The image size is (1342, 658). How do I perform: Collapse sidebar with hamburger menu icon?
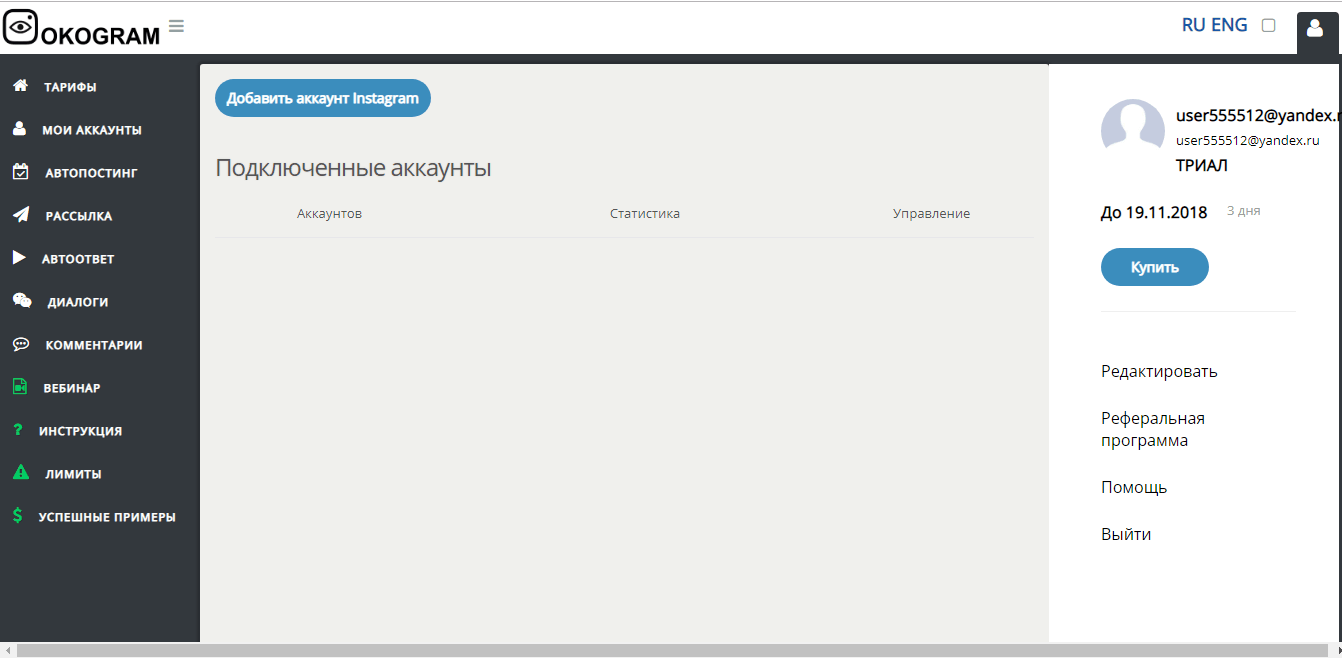[176, 26]
